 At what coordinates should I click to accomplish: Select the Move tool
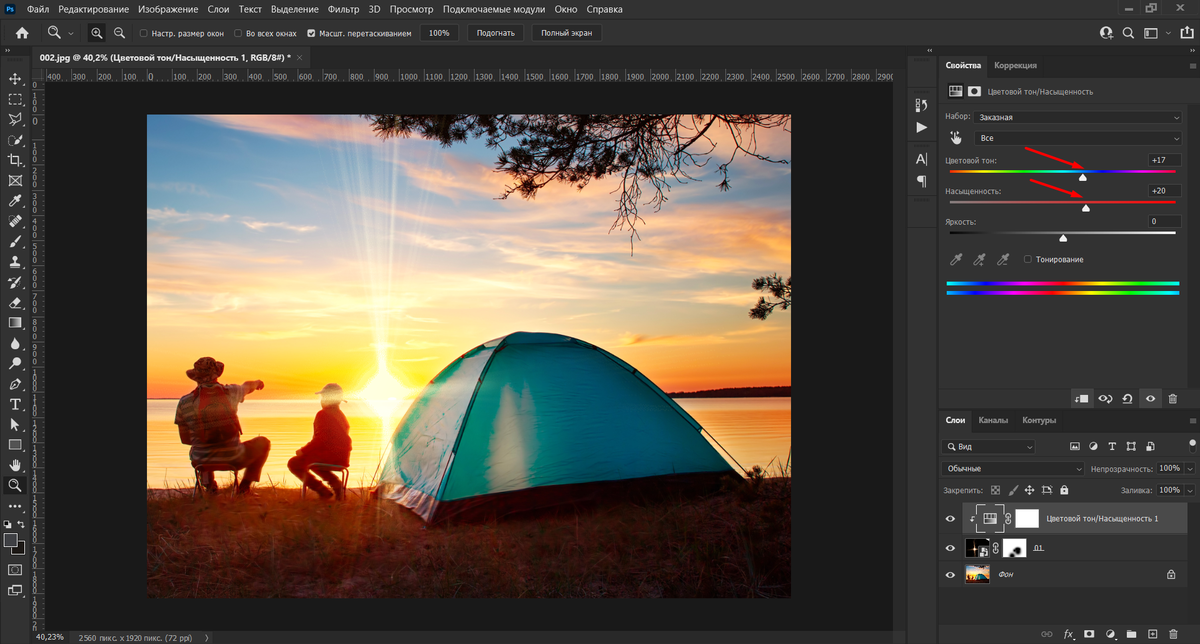[15, 79]
